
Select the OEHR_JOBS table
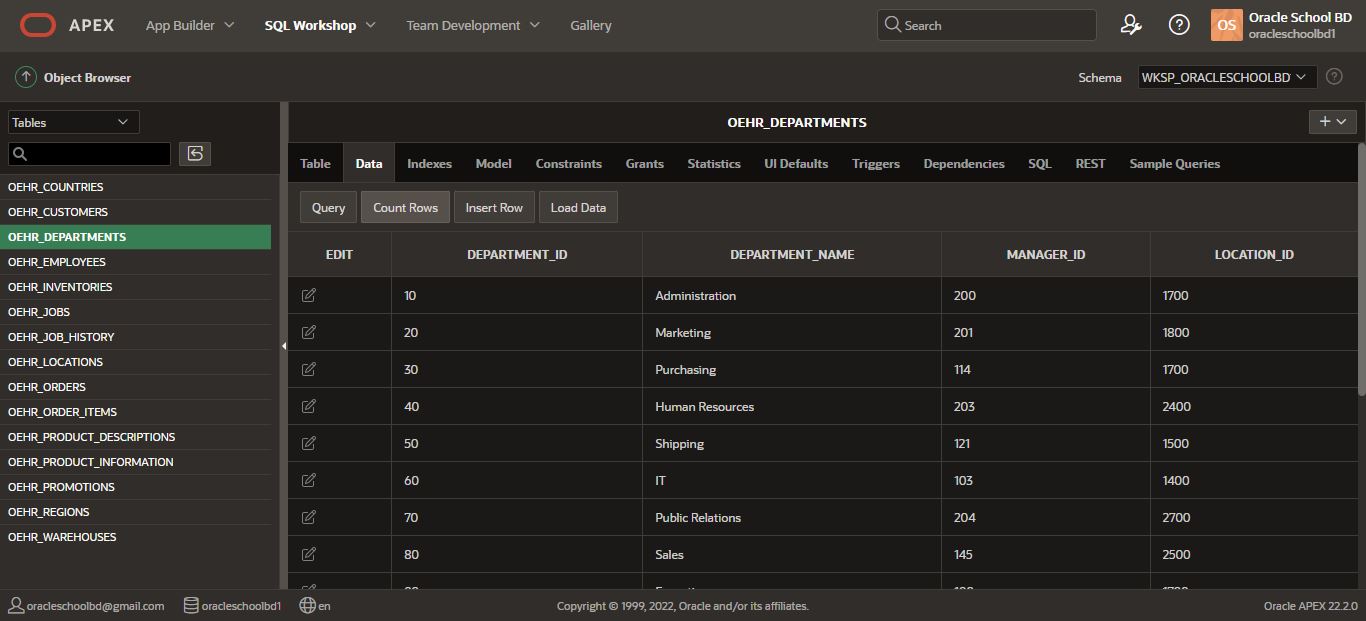pyautogui.click(x=136, y=312)
